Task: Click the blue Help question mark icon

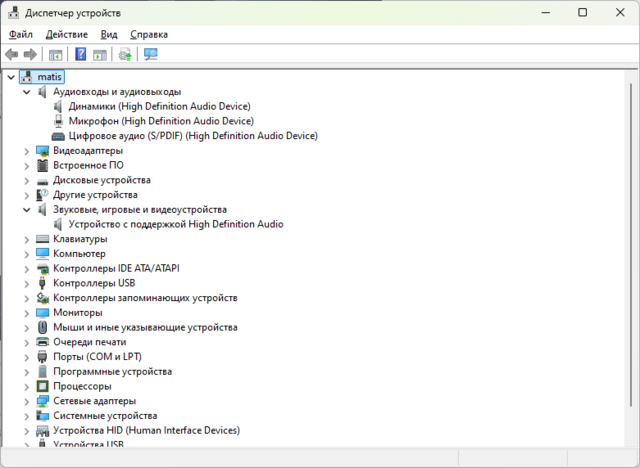Action: pyautogui.click(x=81, y=54)
